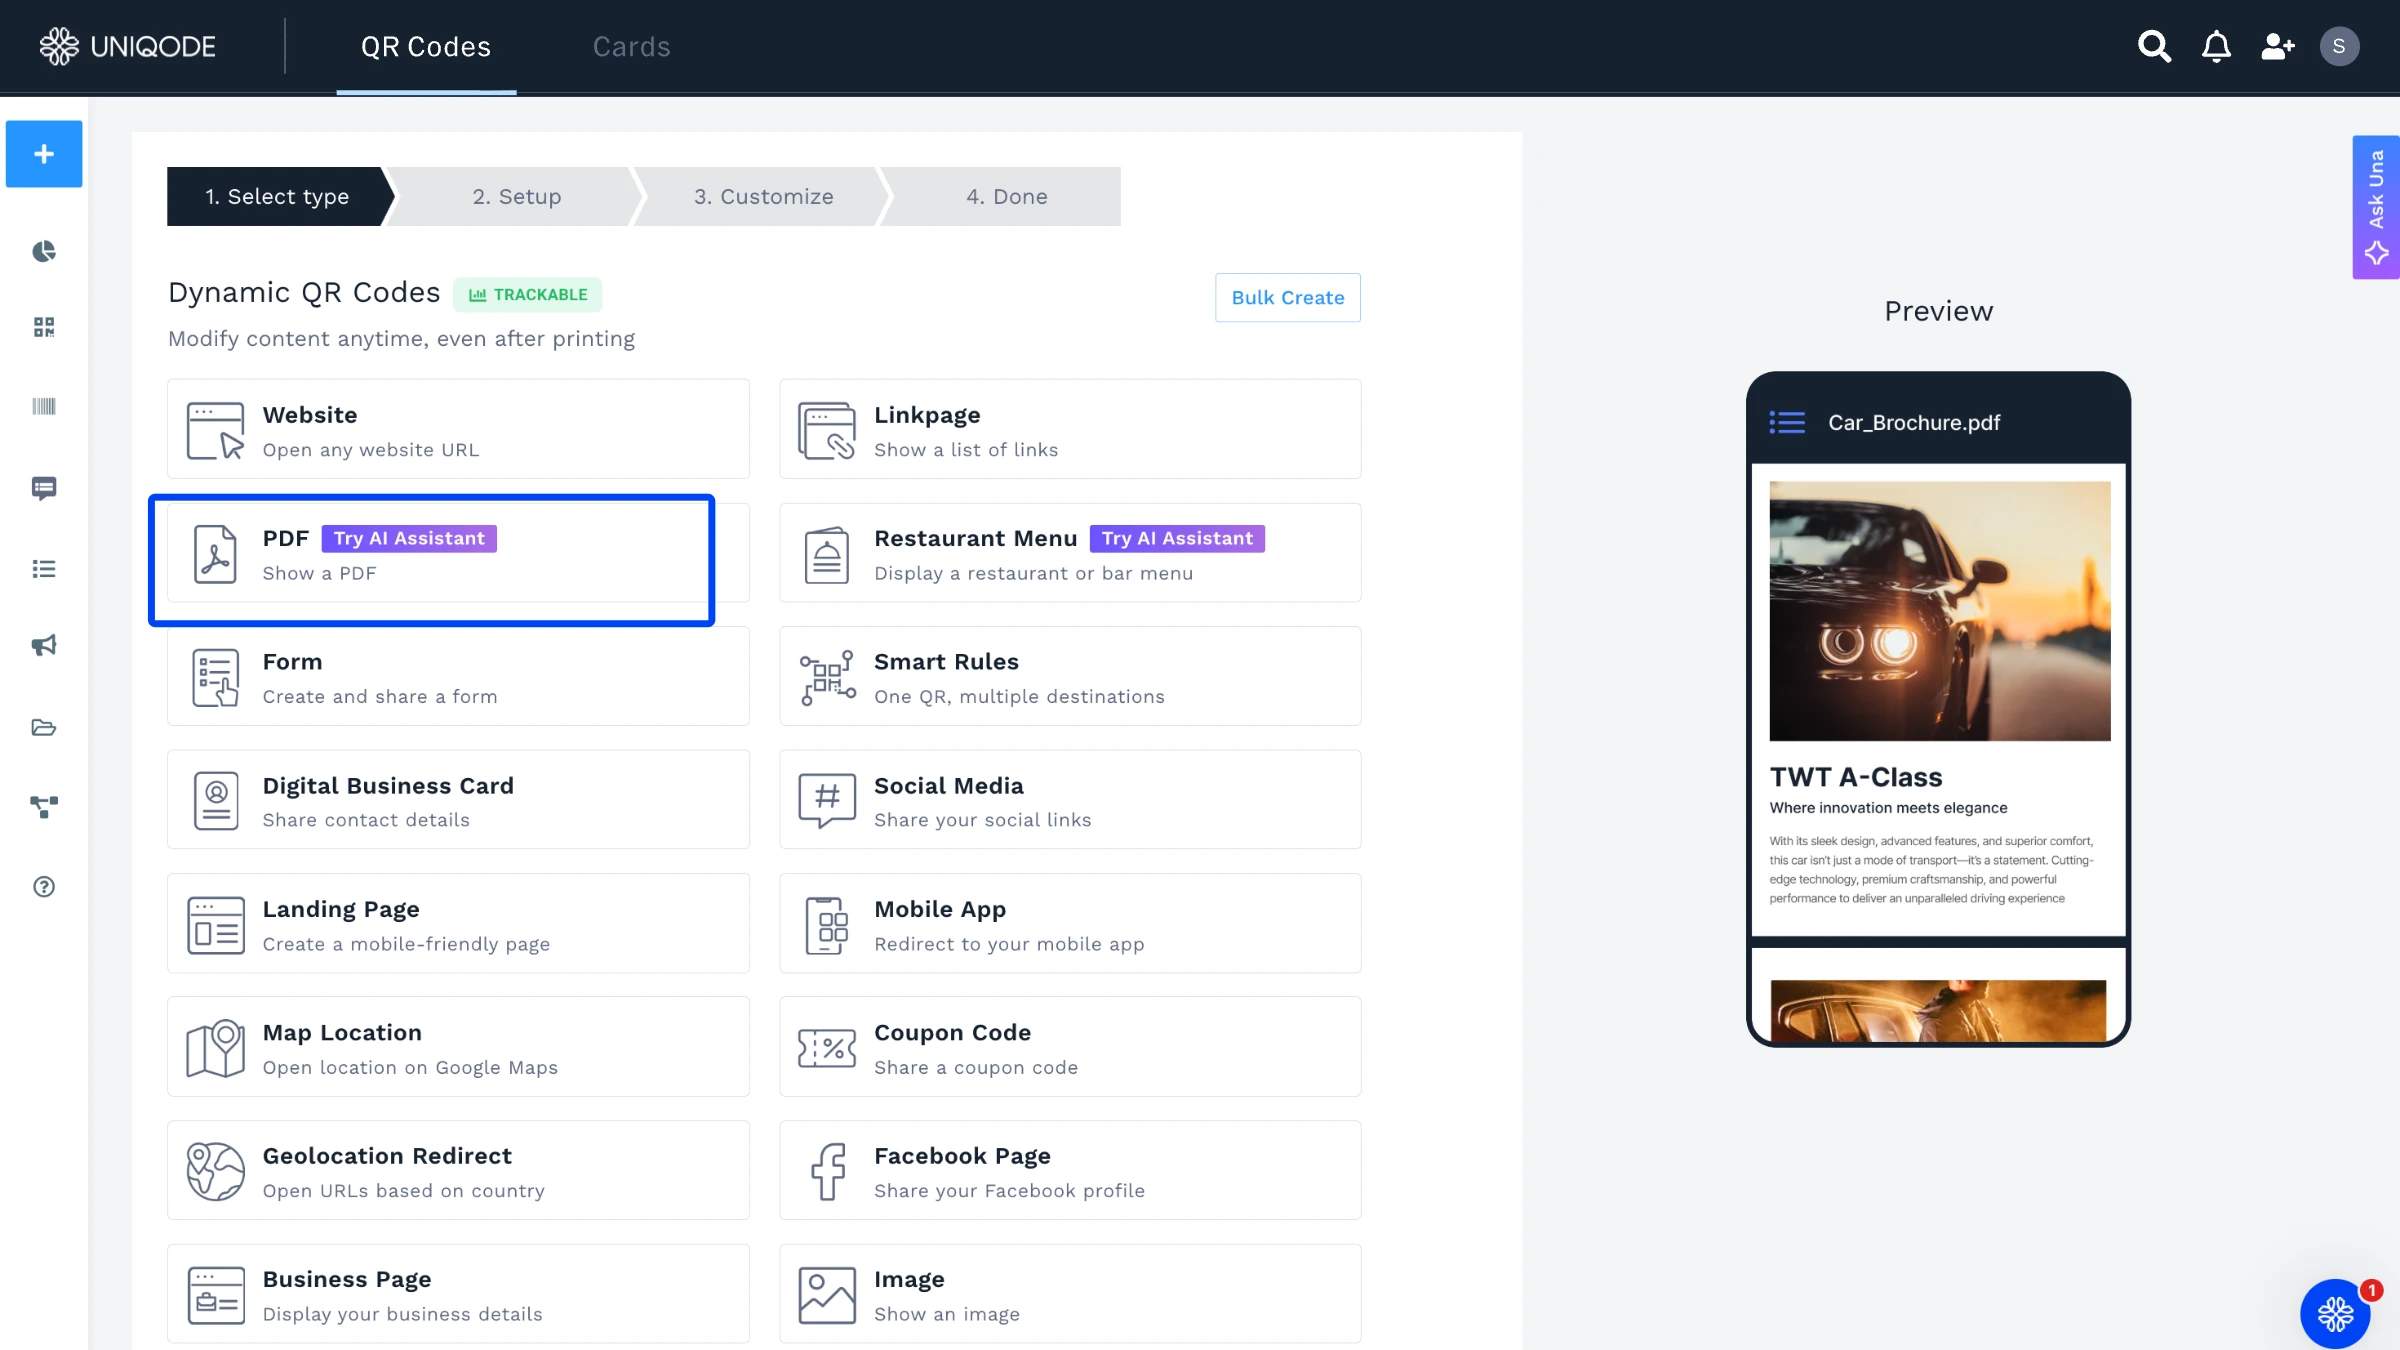
Task: Open the megaphone campaigns sidebar icon
Action: click(44, 645)
